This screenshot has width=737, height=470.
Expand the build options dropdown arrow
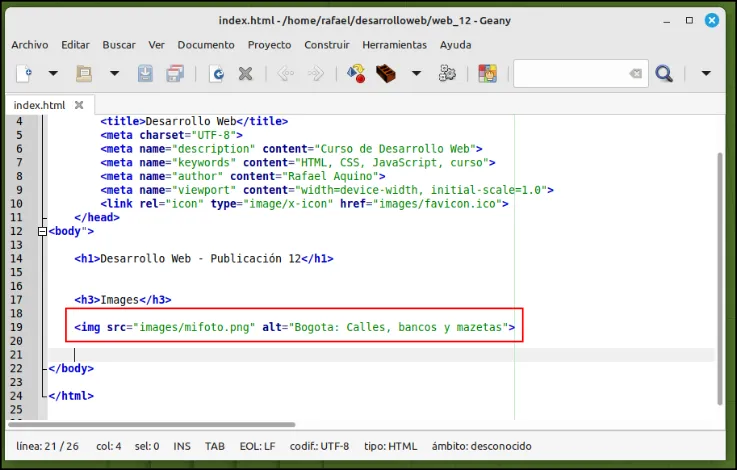pos(416,73)
